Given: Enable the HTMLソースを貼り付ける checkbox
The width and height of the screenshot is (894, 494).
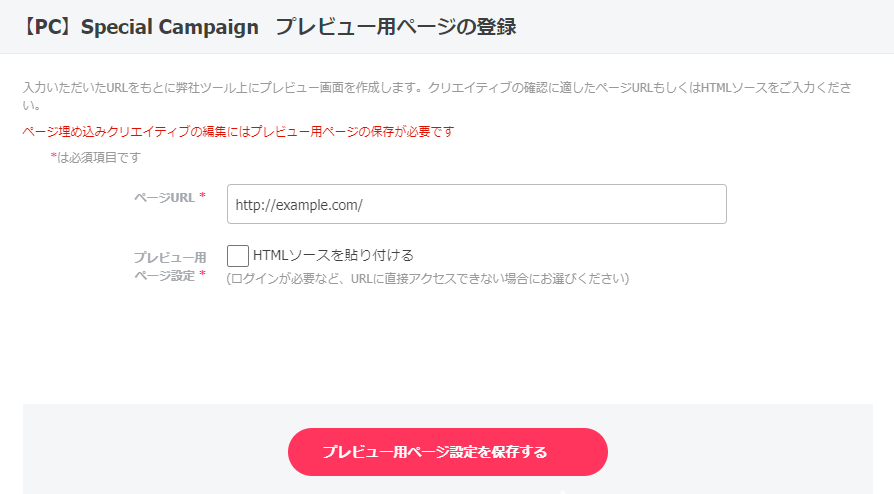Looking at the screenshot, I should (238, 256).
